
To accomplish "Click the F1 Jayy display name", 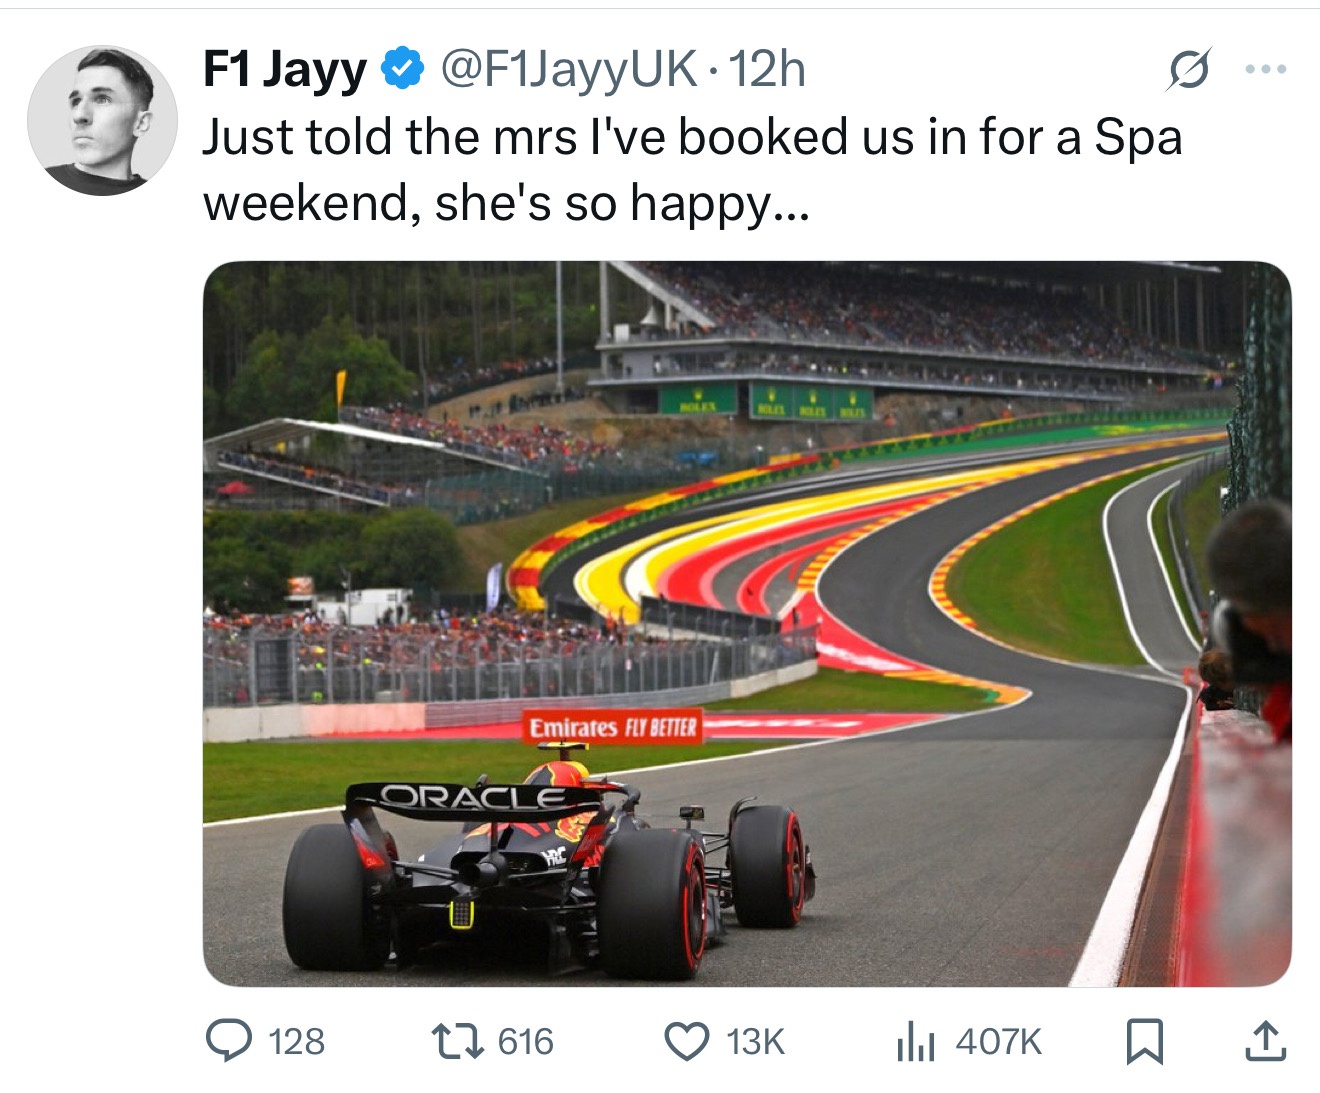I will point(285,70).
